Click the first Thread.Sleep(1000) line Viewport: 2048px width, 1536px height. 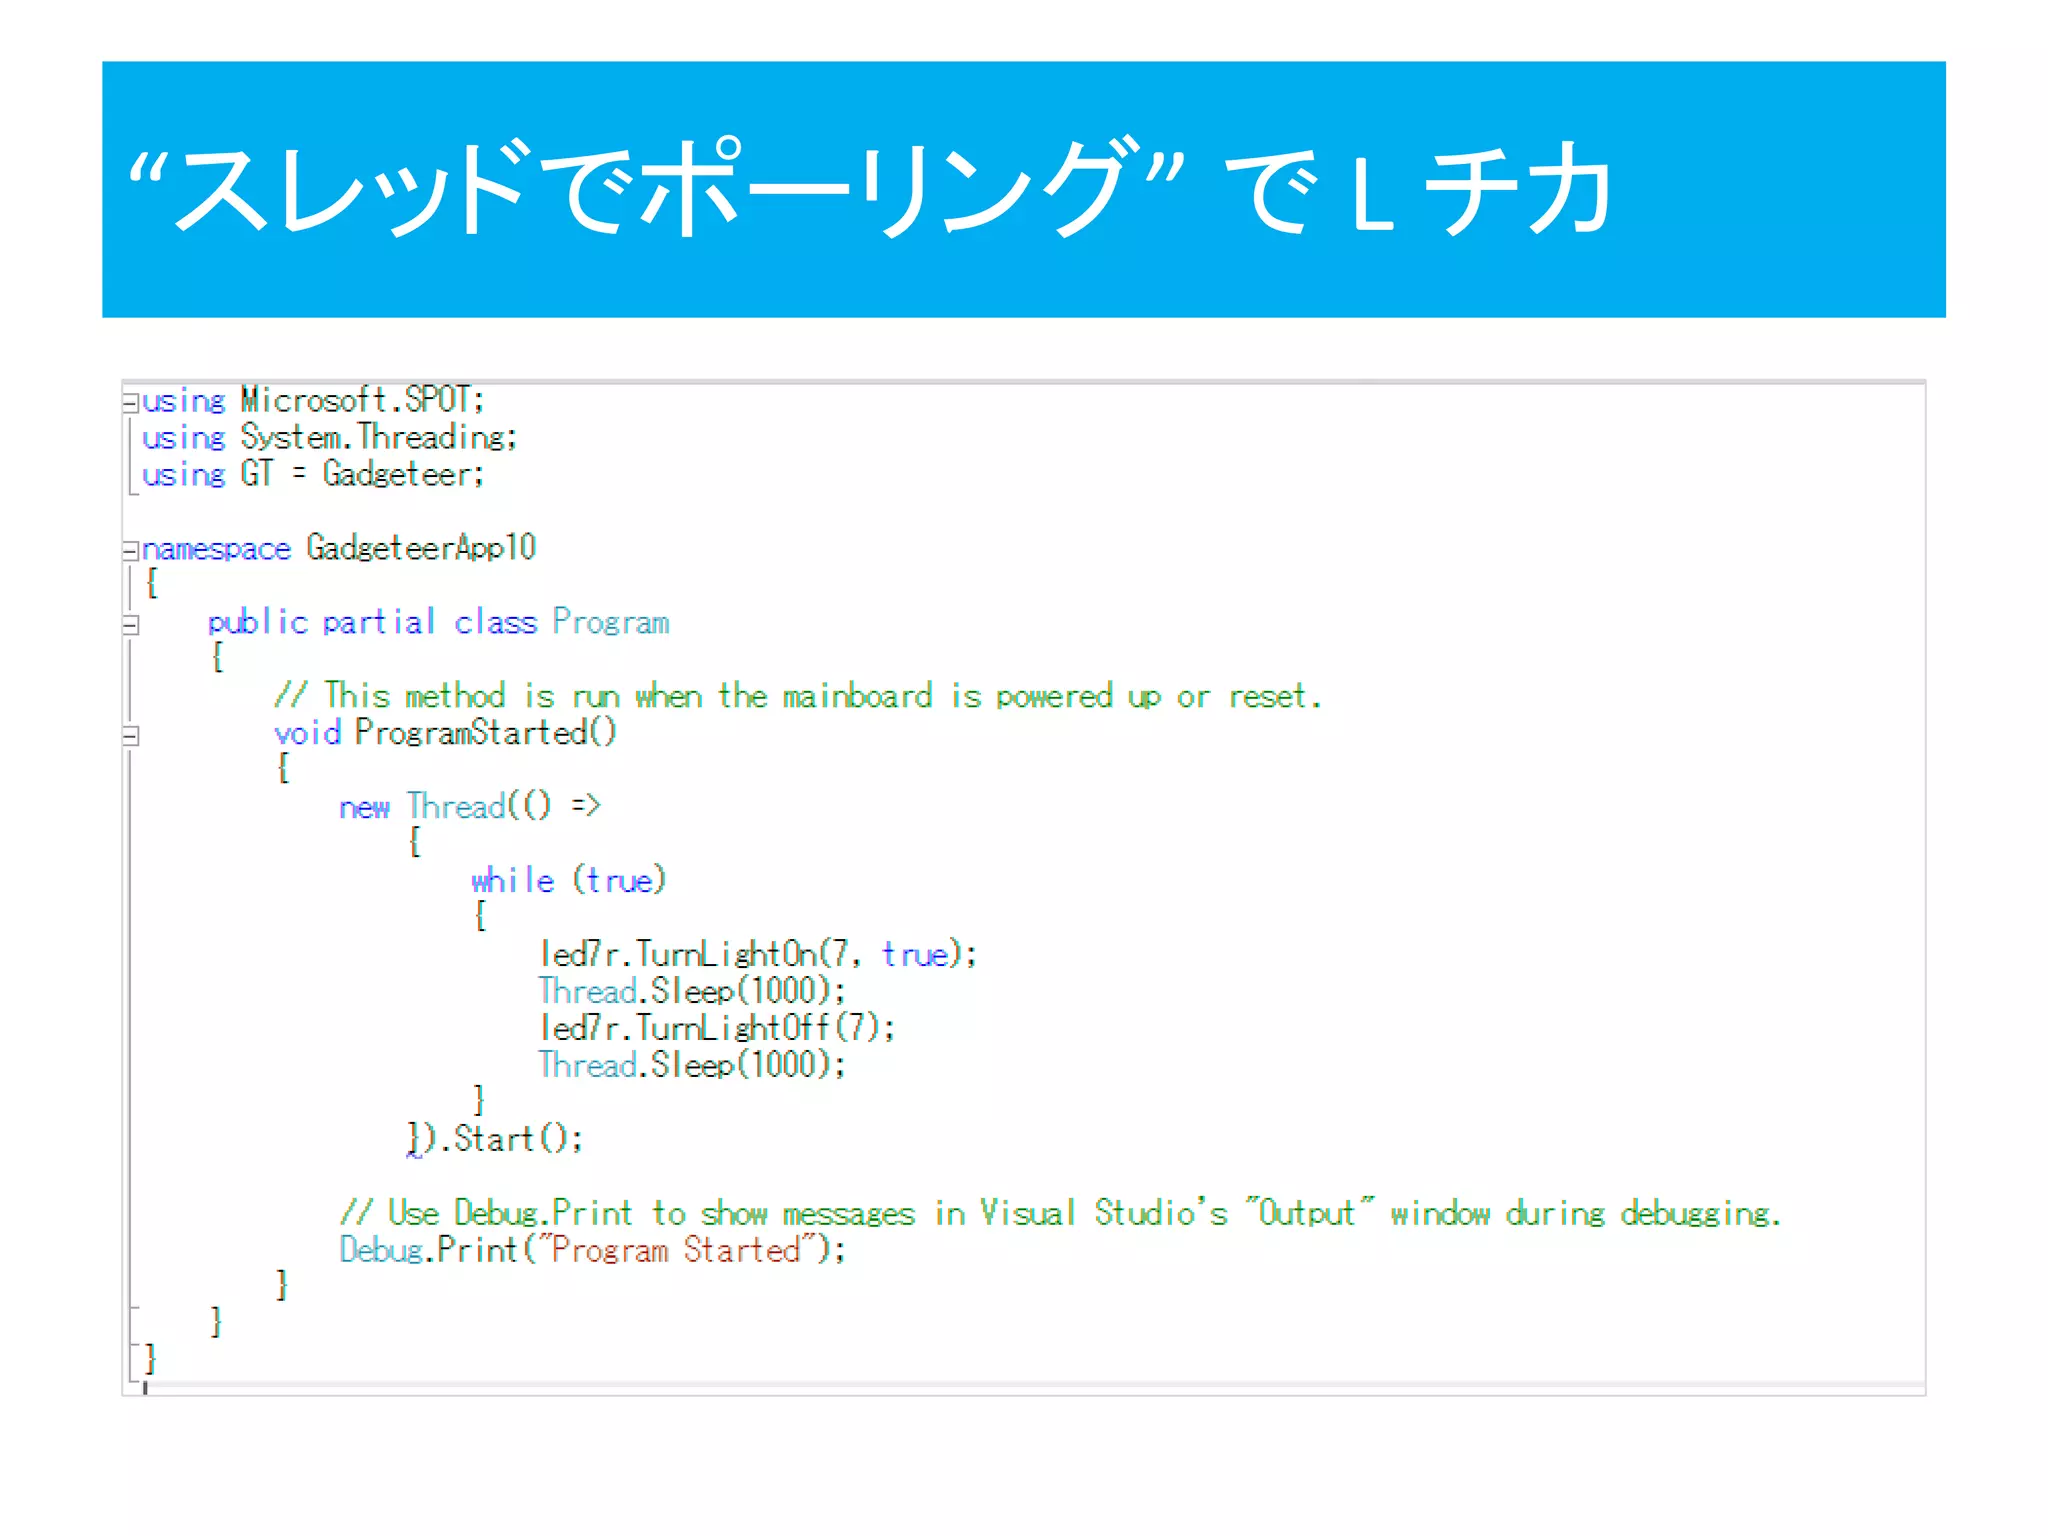coord(692,992)
